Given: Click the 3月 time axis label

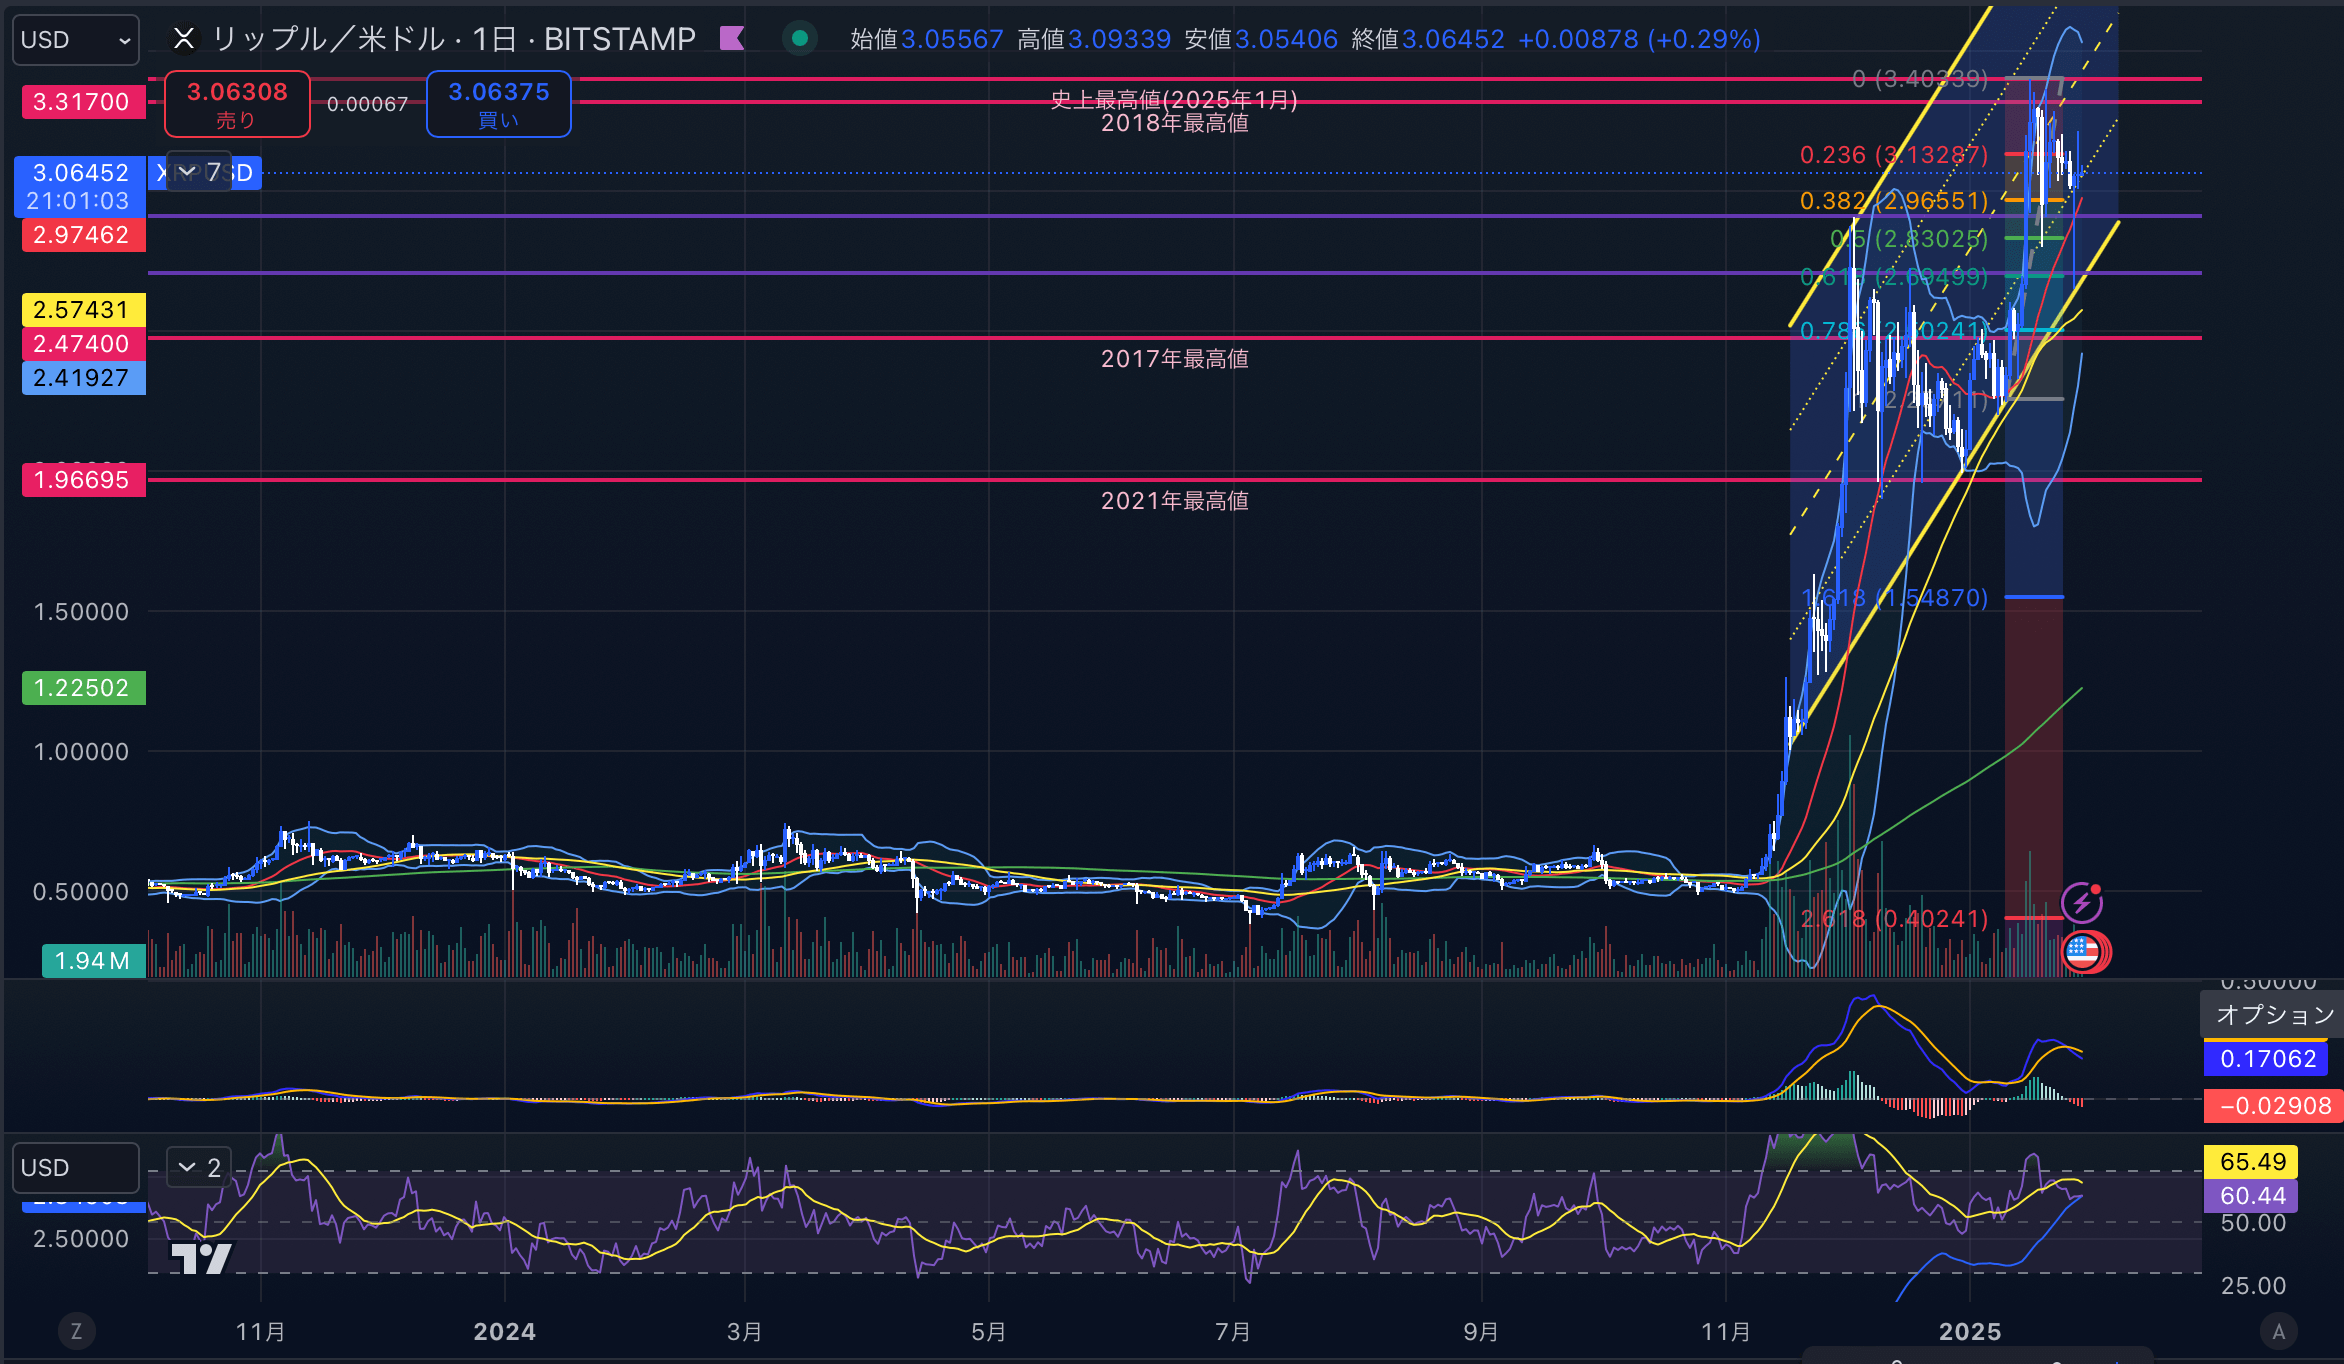Looking at the screenshot, I should point(745,1332).
